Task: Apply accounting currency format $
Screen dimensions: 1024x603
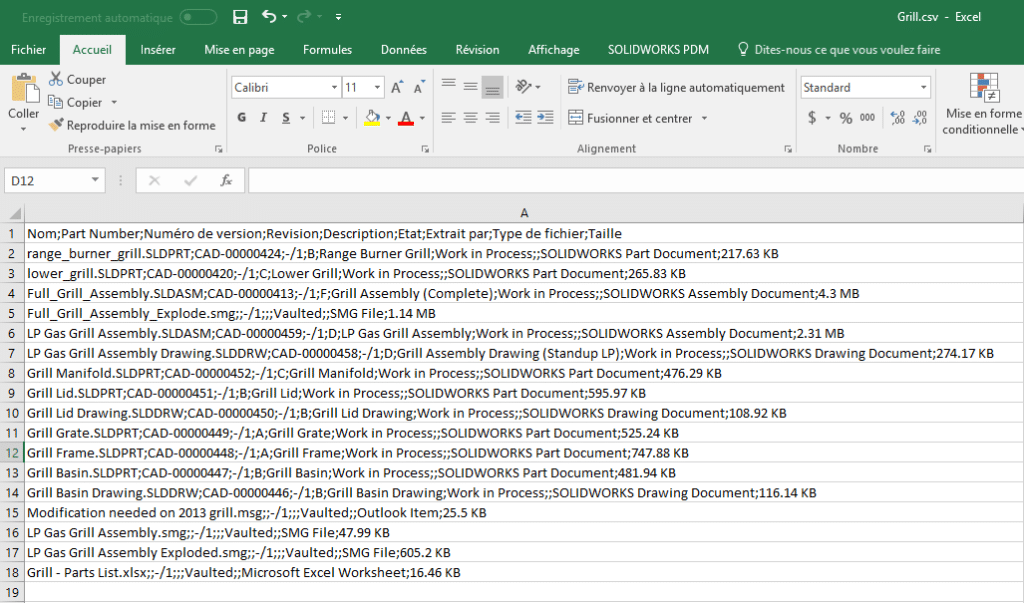Action: click(x=812, y=118)
